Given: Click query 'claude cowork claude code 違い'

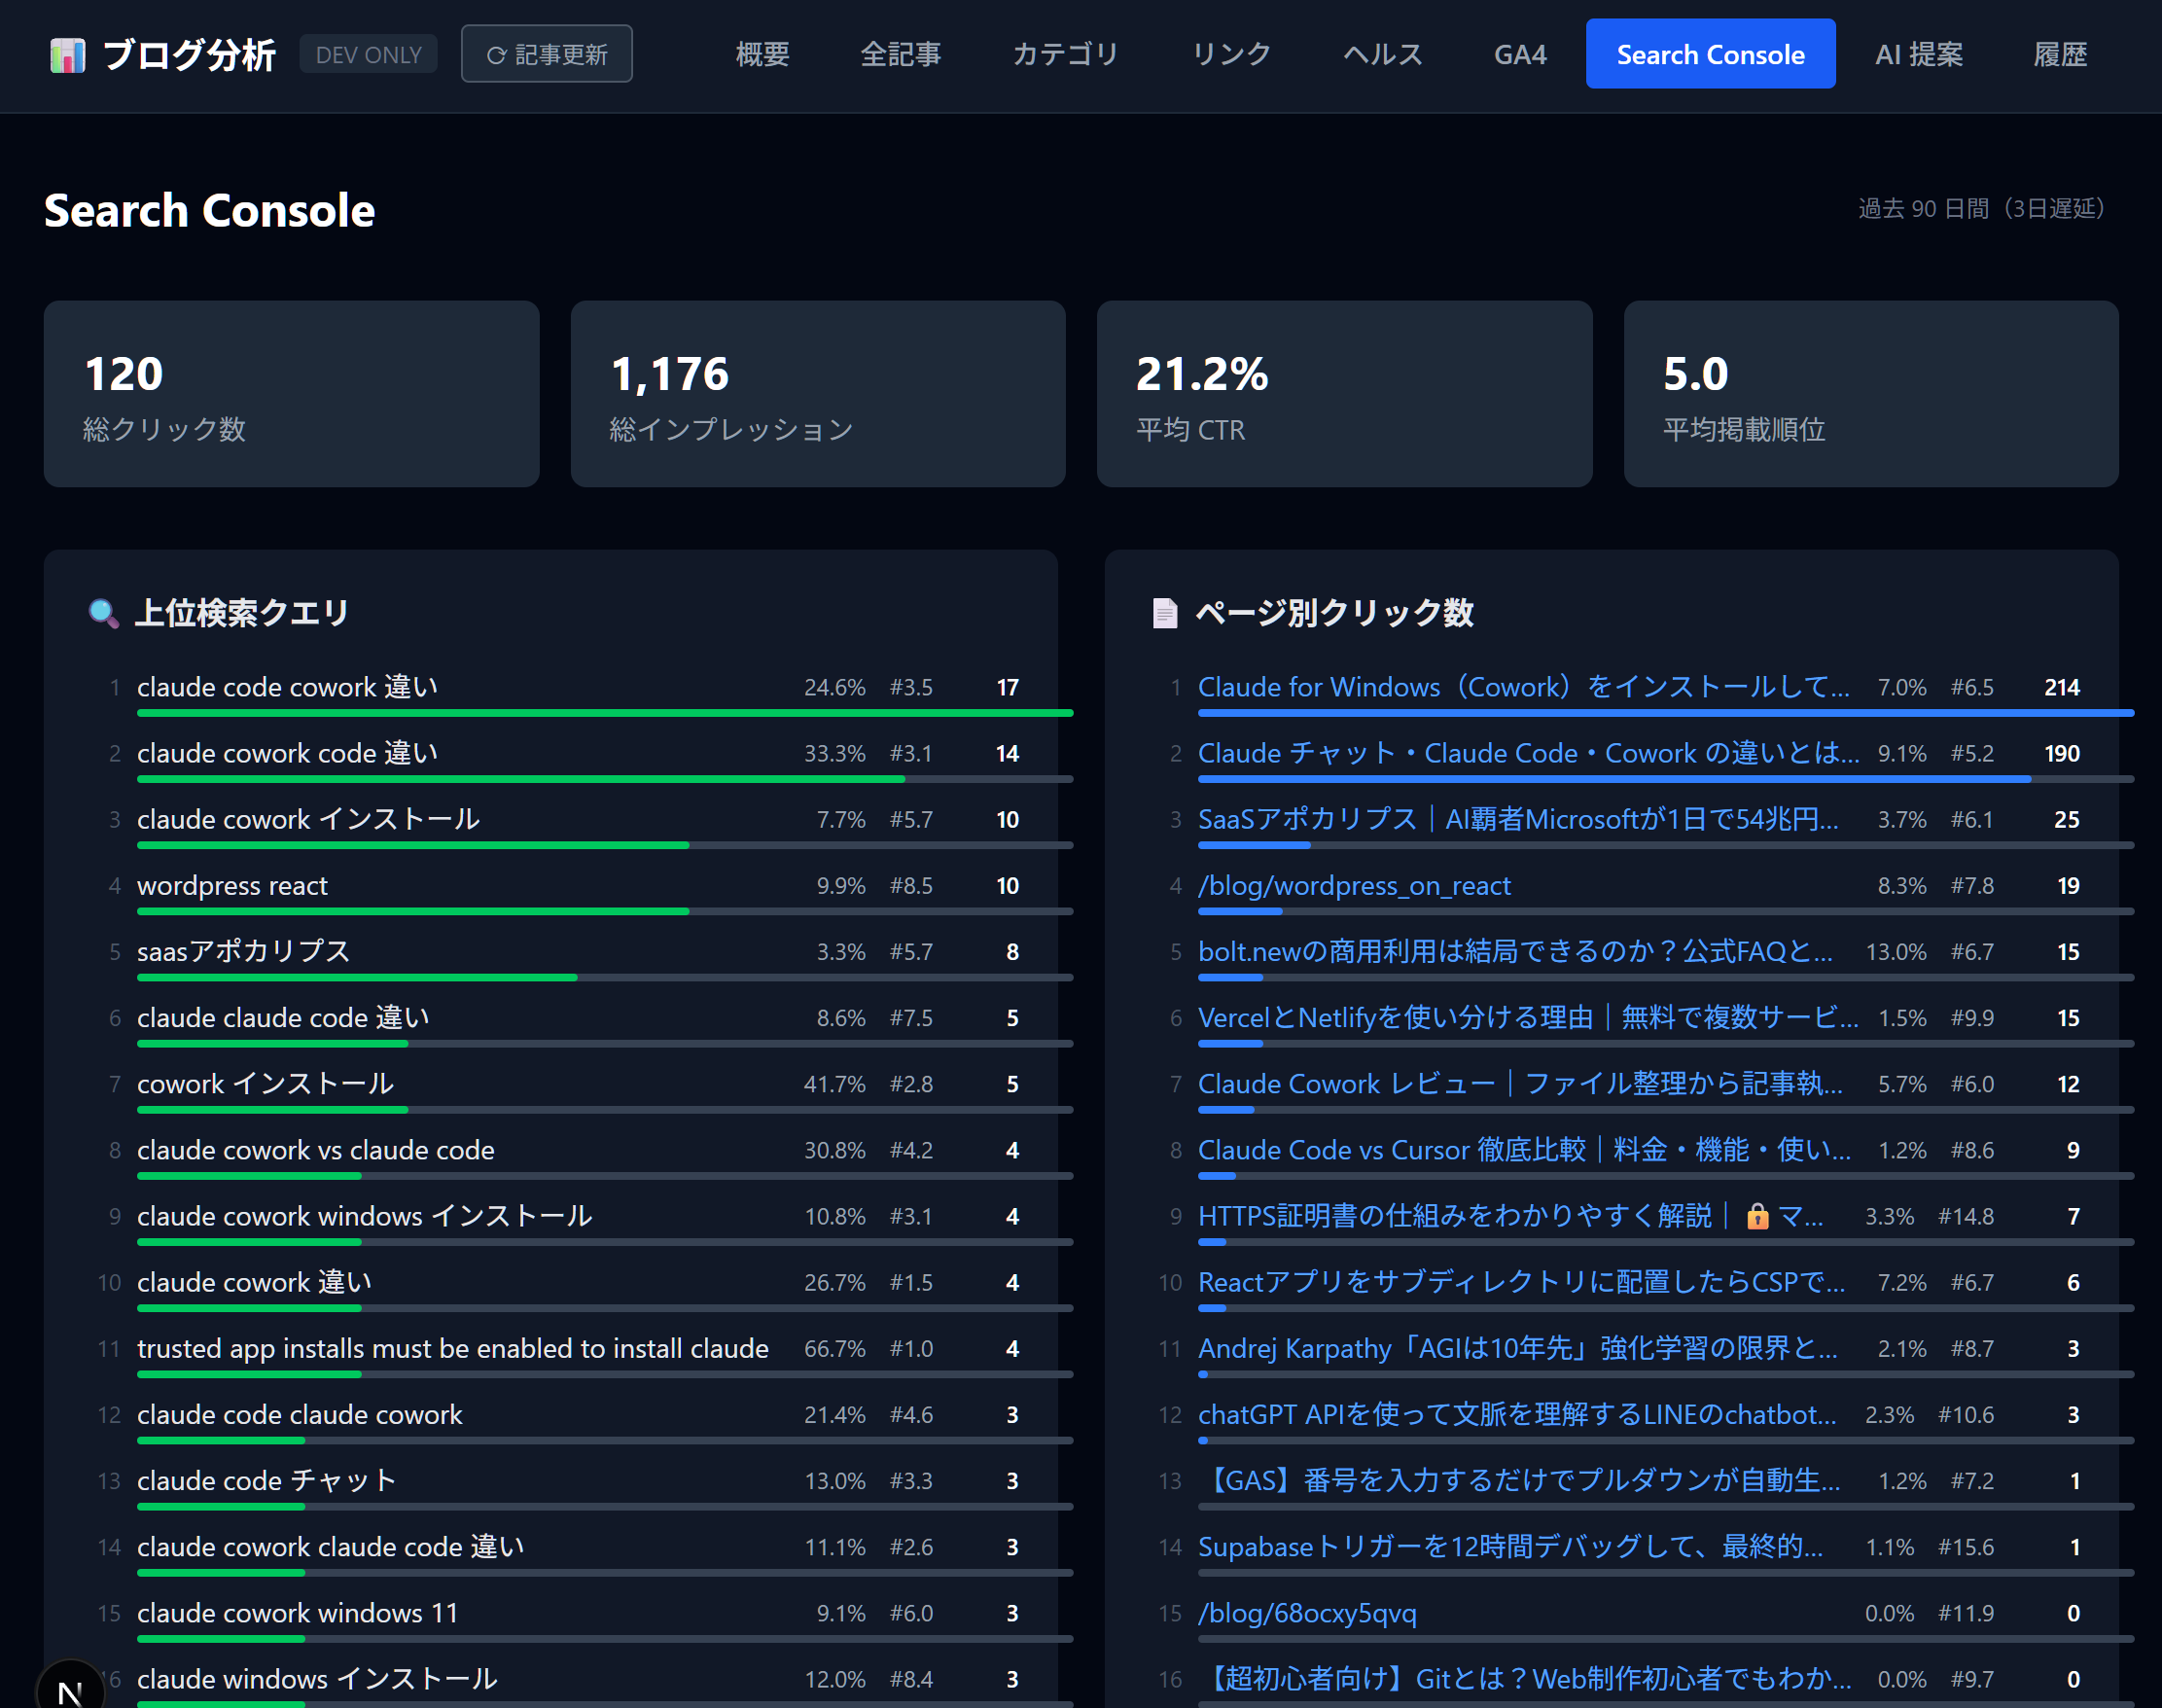Looking at the screenshot, I should click(331, 1546).
